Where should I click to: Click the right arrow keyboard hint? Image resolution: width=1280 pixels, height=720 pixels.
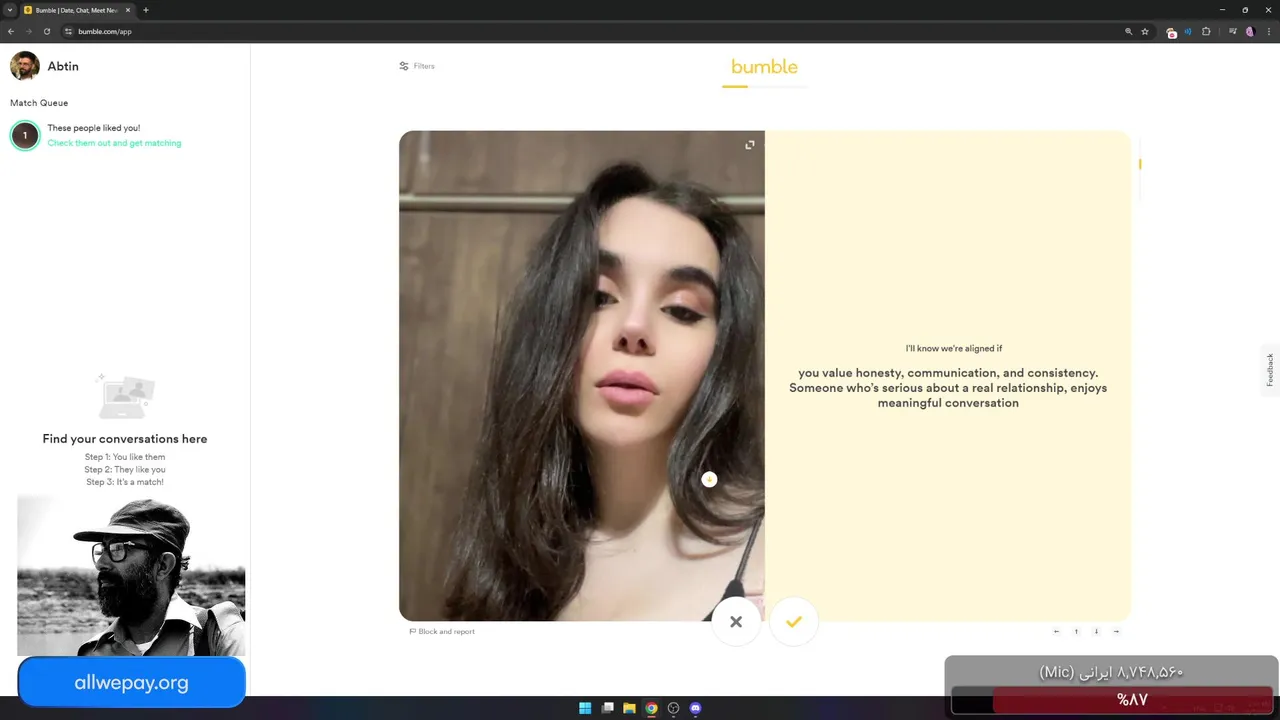[1116, 631]
